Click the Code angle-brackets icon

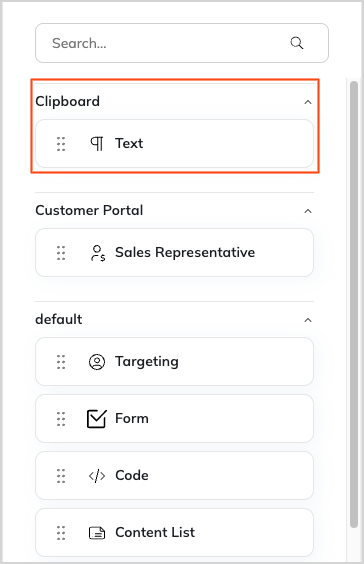pos(97,476)
